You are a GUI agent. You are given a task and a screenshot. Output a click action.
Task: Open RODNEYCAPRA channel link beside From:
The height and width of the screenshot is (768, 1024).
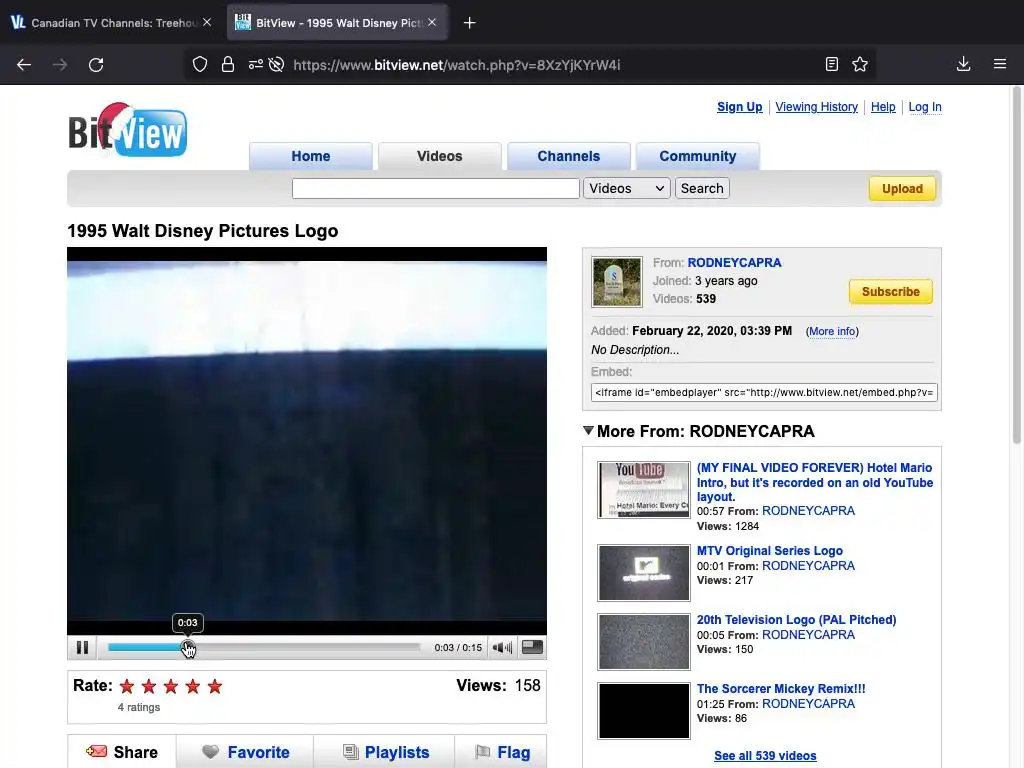[x=734, y=263]
